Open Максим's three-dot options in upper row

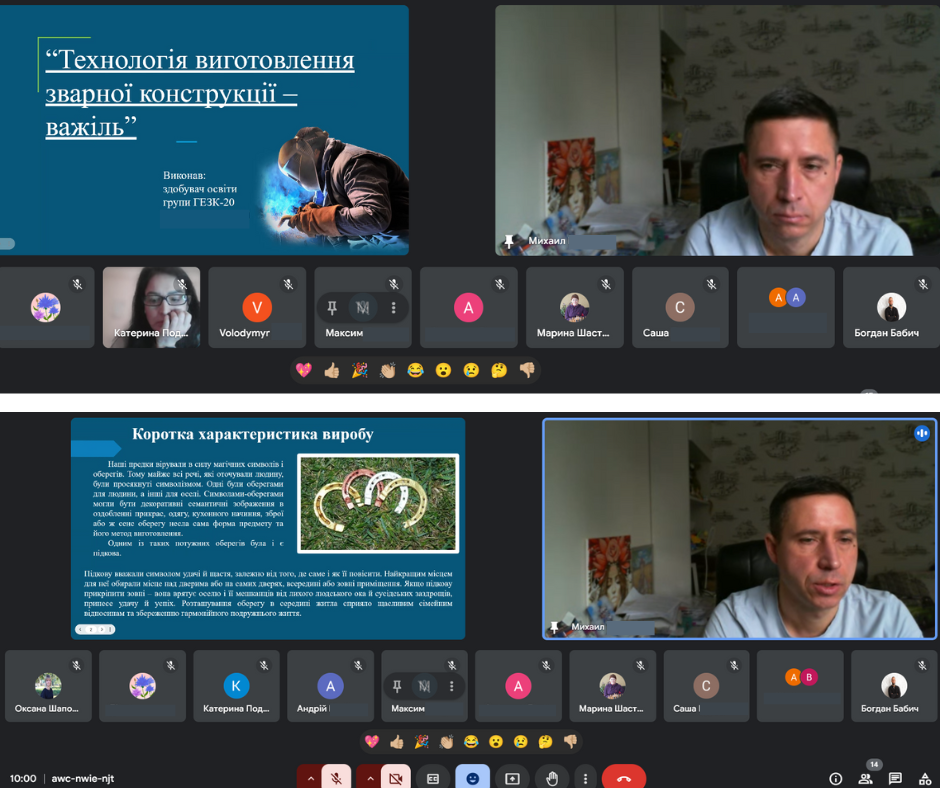coord(393,308)
